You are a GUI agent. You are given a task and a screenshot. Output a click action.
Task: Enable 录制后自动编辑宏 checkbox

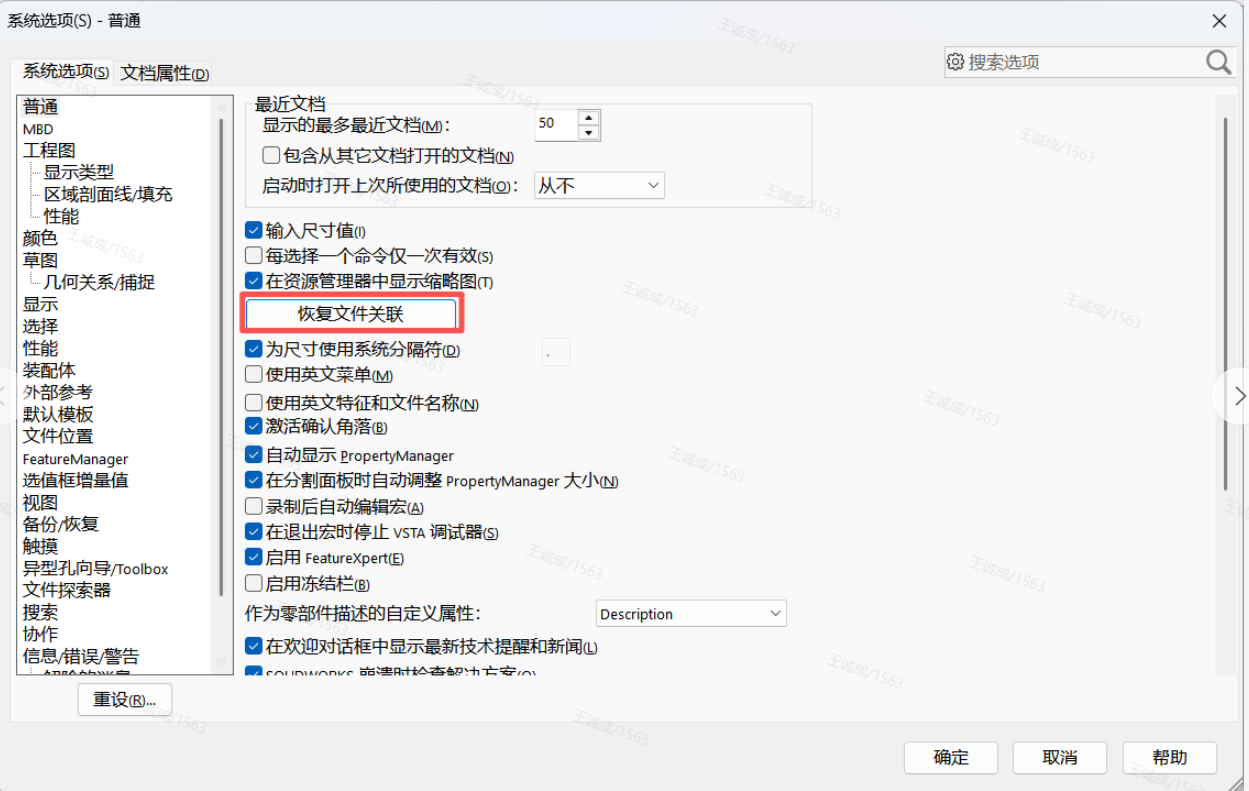253,507
